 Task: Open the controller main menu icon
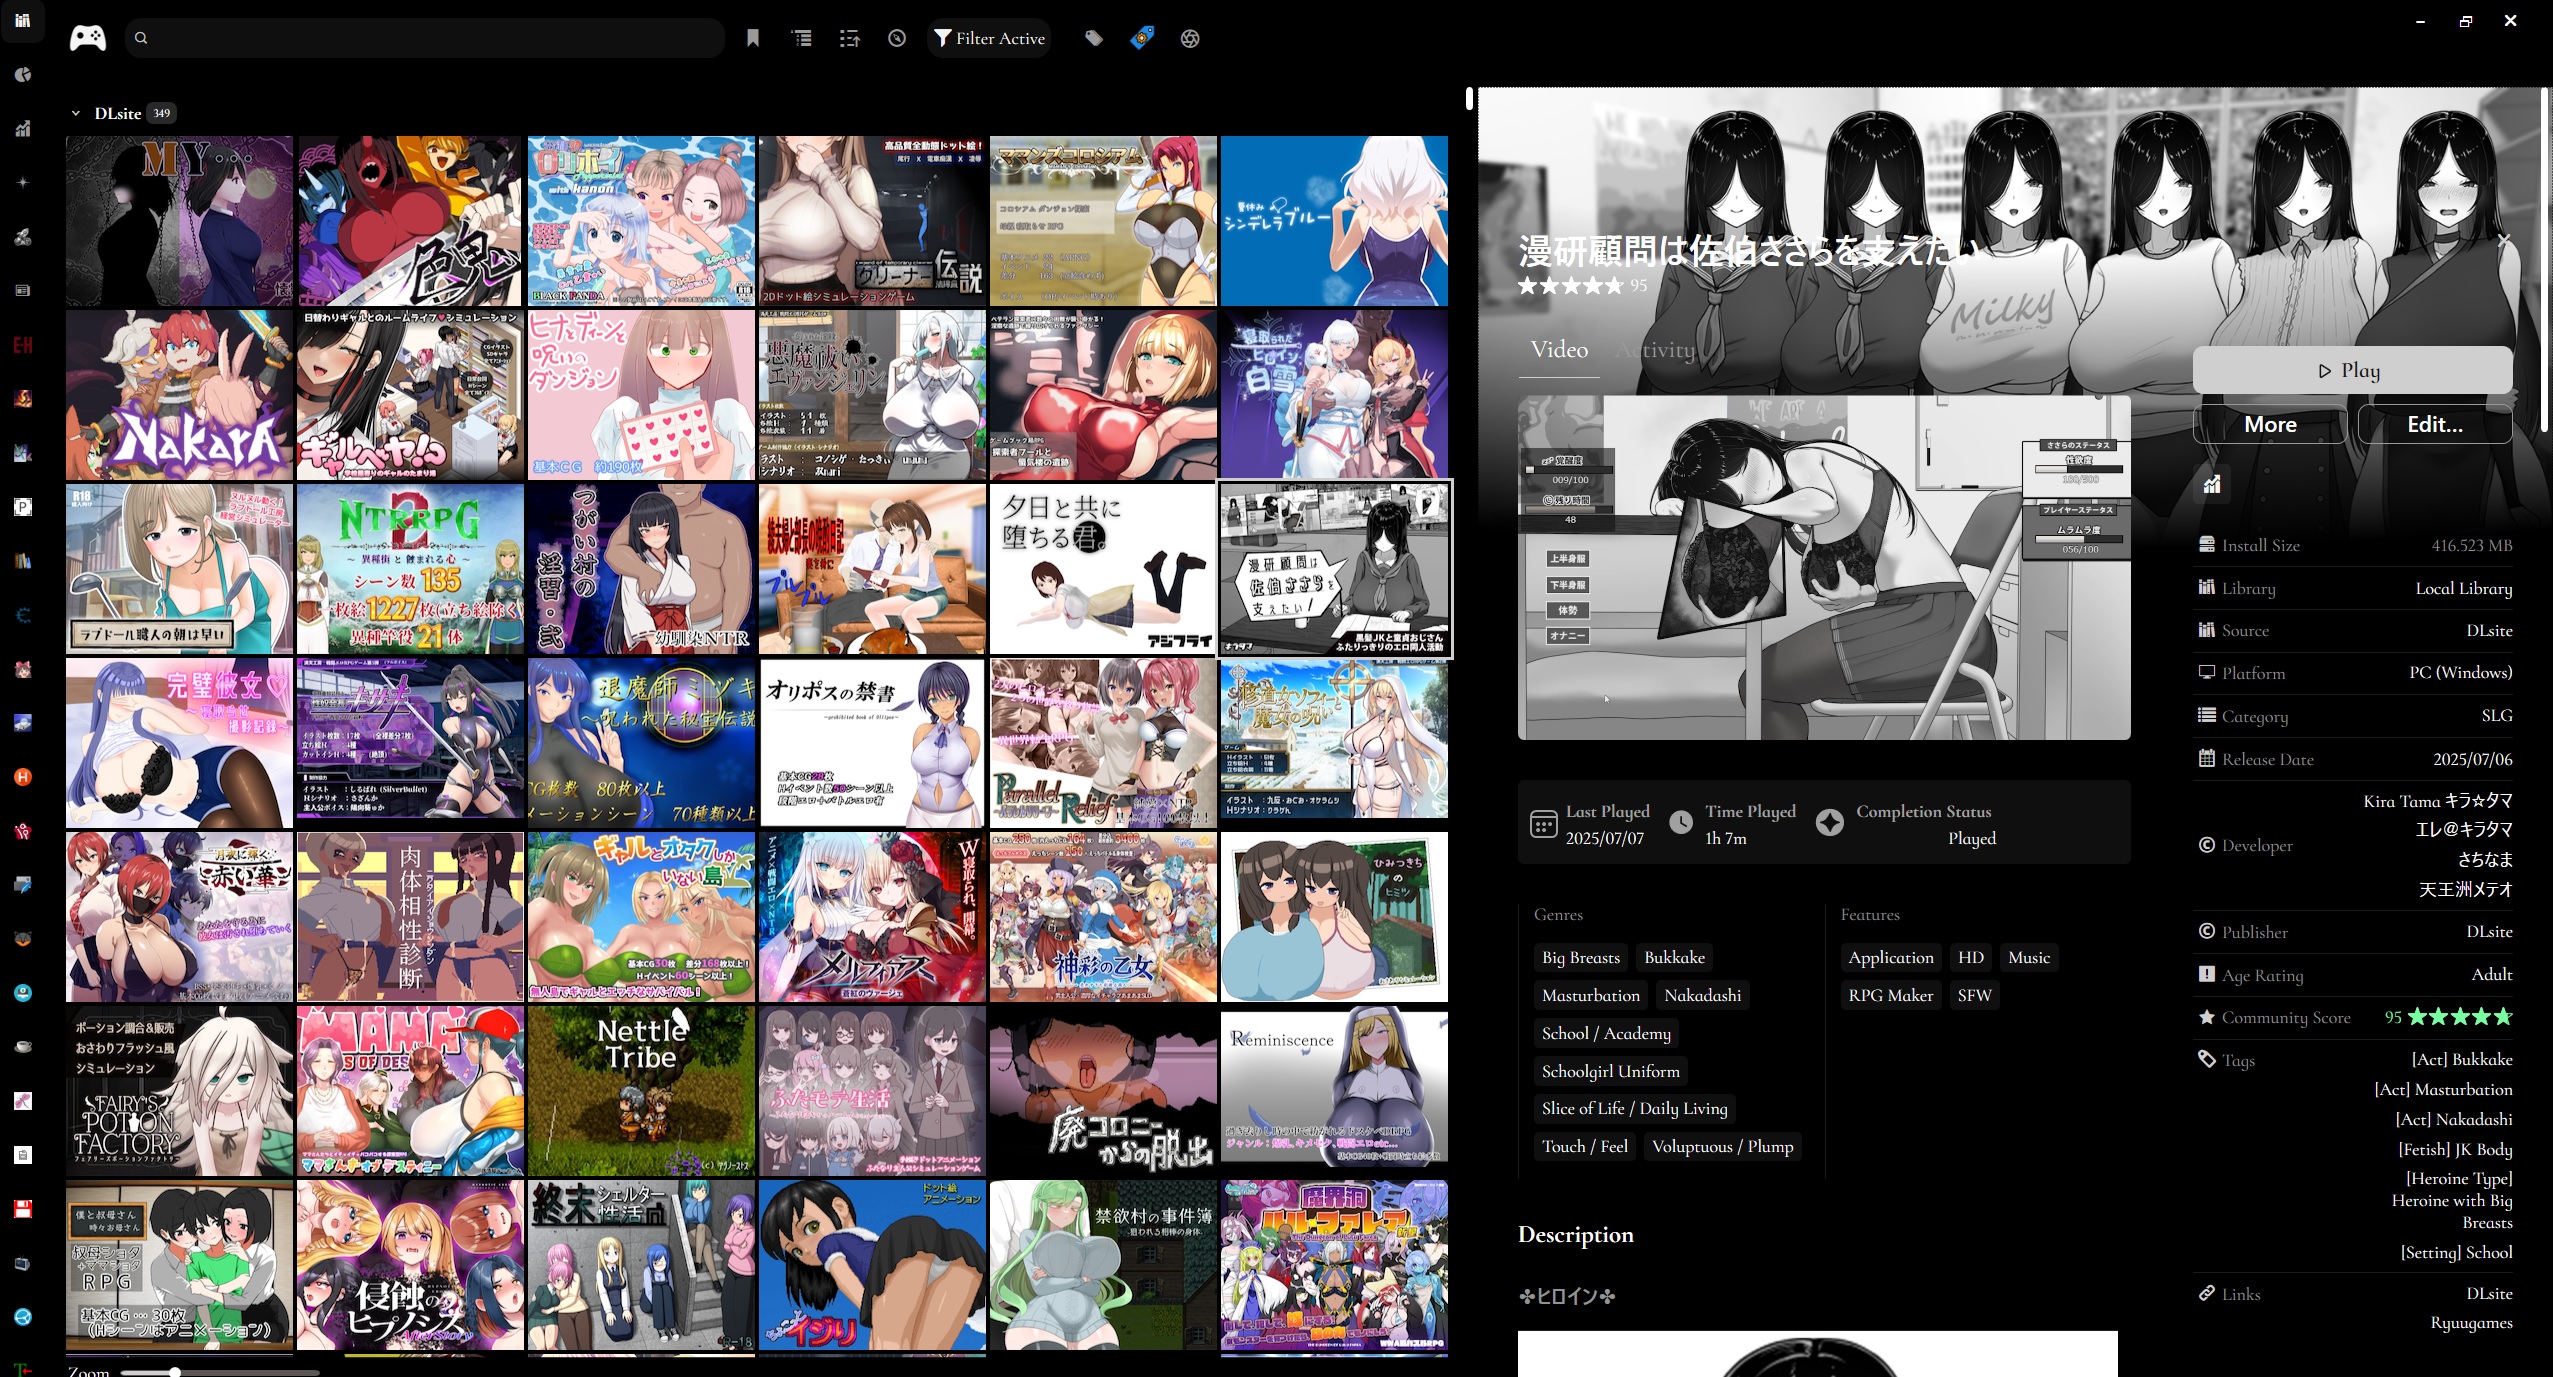(x=87, y=38)
